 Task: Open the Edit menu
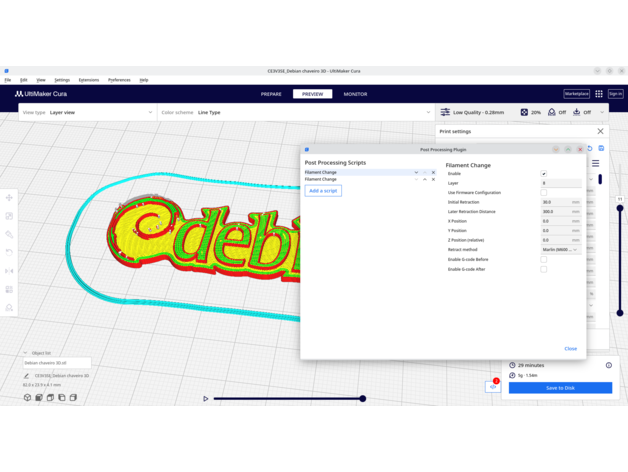point(24,80)
